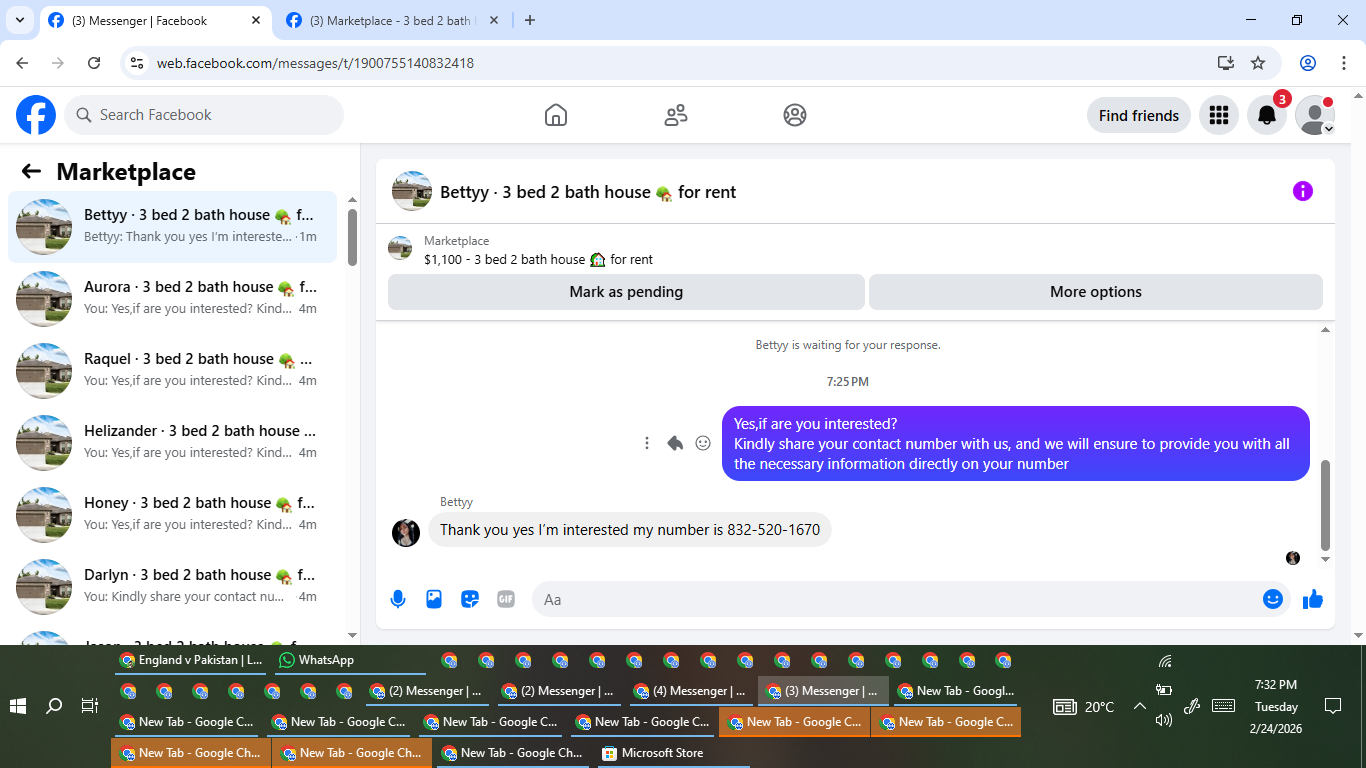Record a voice clip with microphone icon
The image size is (1366, 768).
pos(398,599)
